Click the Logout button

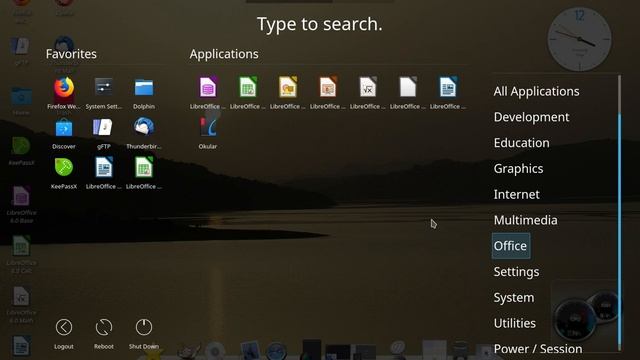(x=64, y=333)
